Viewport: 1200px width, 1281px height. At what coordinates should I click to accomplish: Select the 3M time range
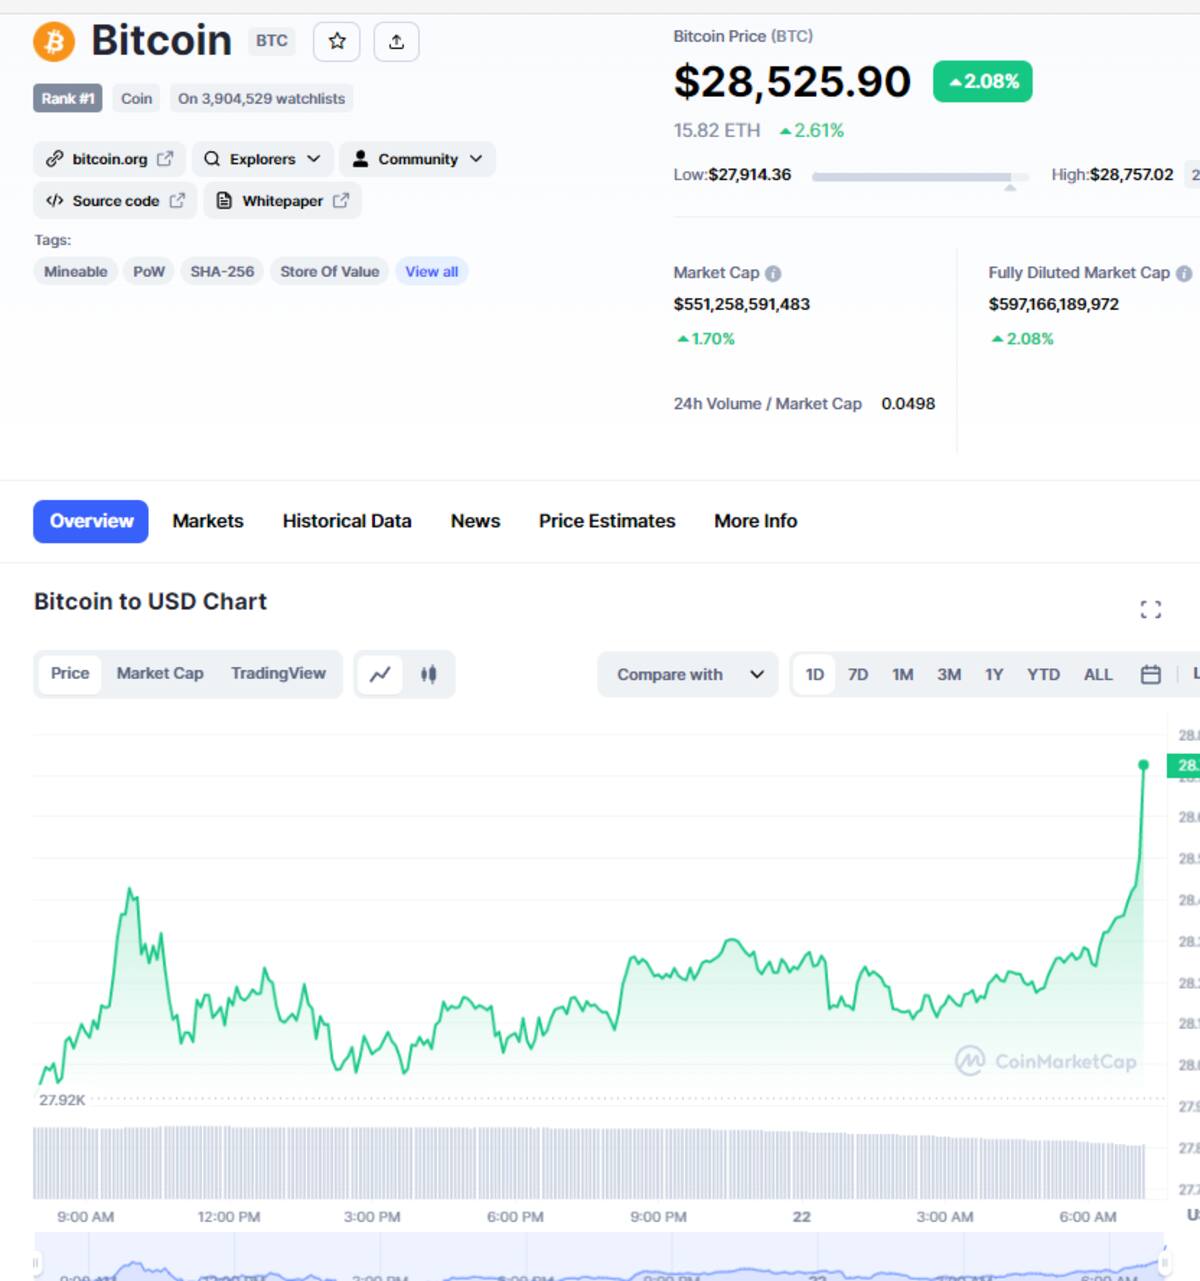pyautogui.click(x=949, y=675)
